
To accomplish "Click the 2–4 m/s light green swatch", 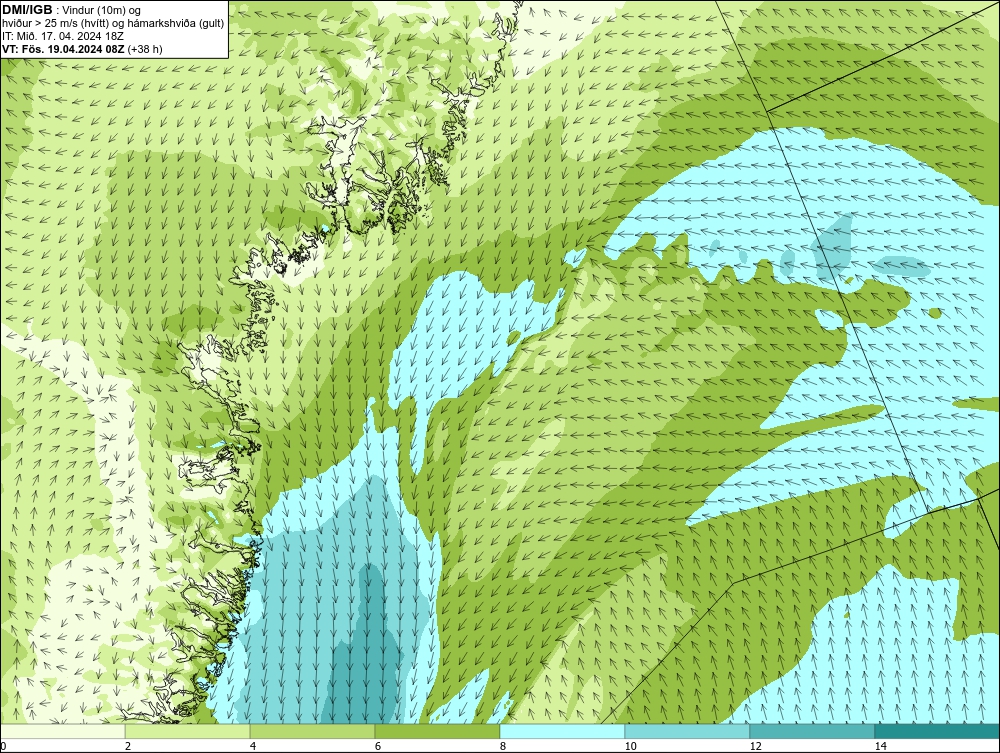I will (188, 731).
